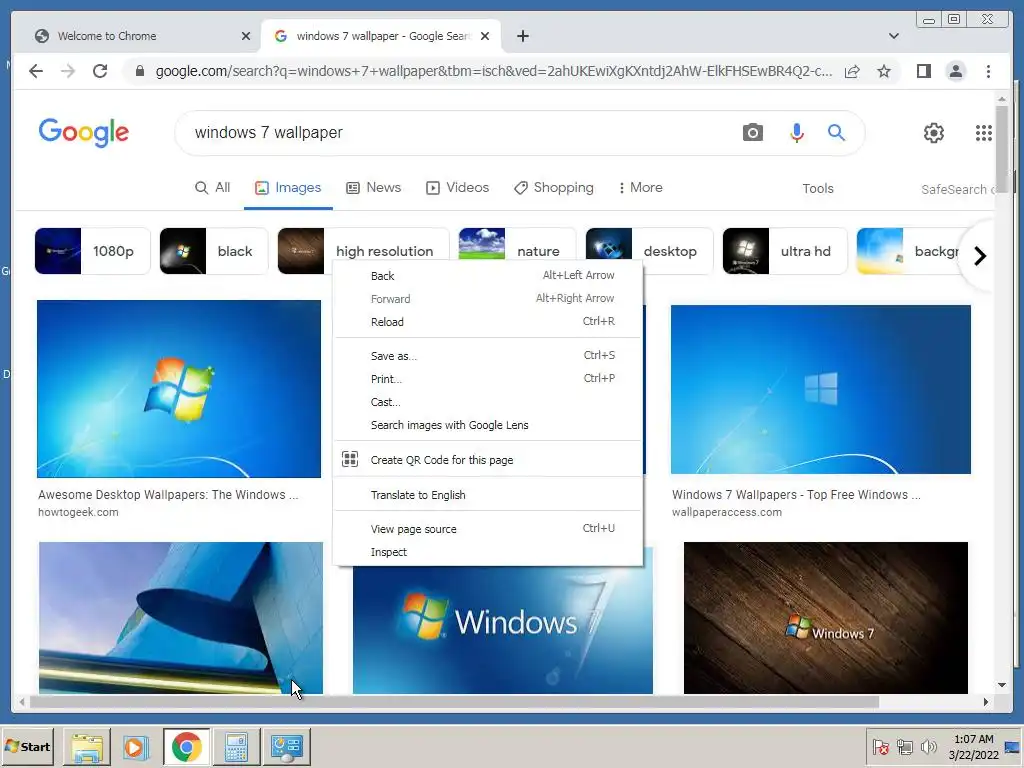Search by image using the camera icon

coord(752,133)
